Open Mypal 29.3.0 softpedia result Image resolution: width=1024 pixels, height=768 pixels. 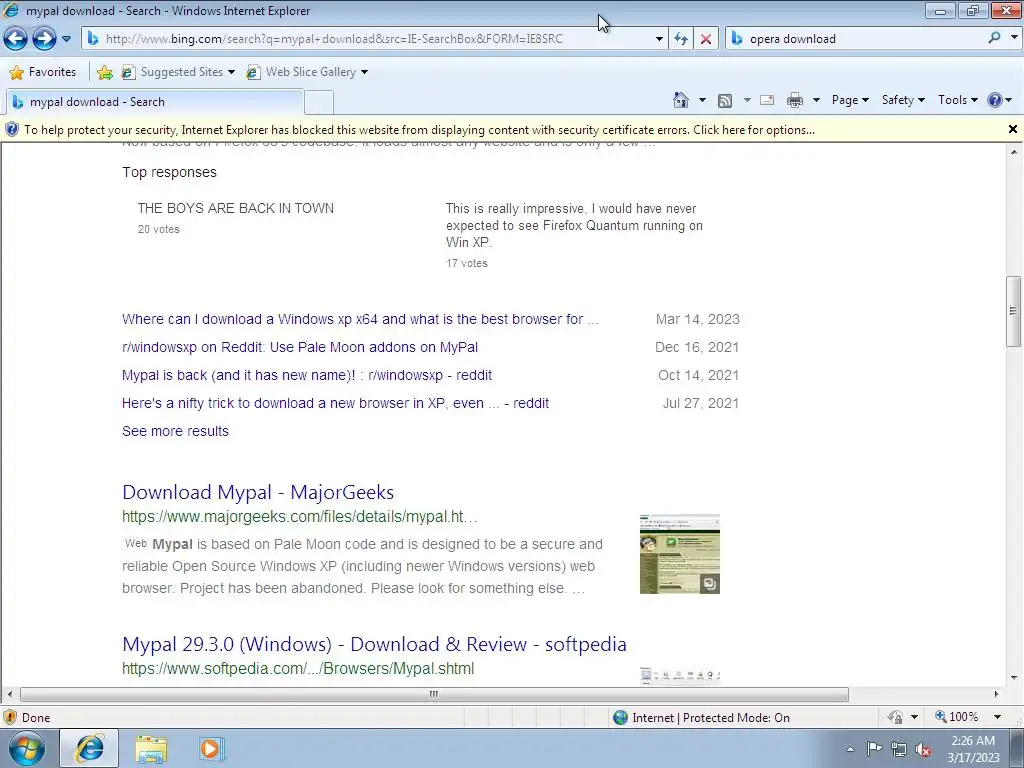[374, 644]
